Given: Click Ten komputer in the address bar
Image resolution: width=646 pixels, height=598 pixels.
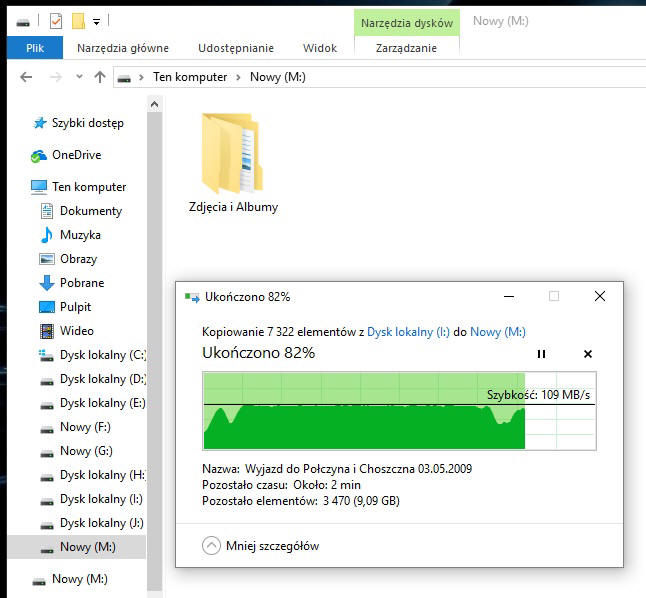Looking at the screenshot, I should [190, 77].
